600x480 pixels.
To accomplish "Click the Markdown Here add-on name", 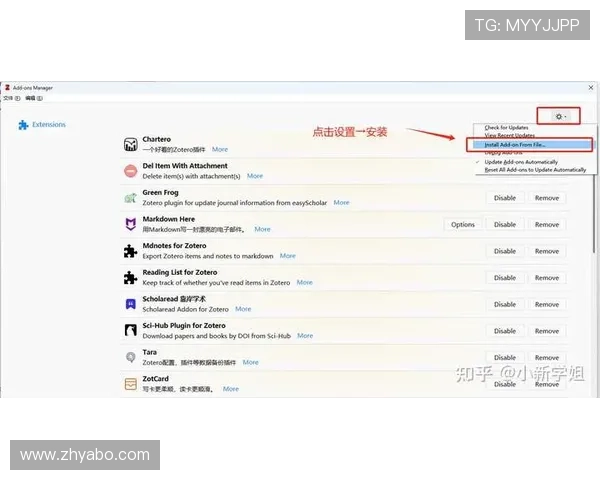I will [168, 219].
